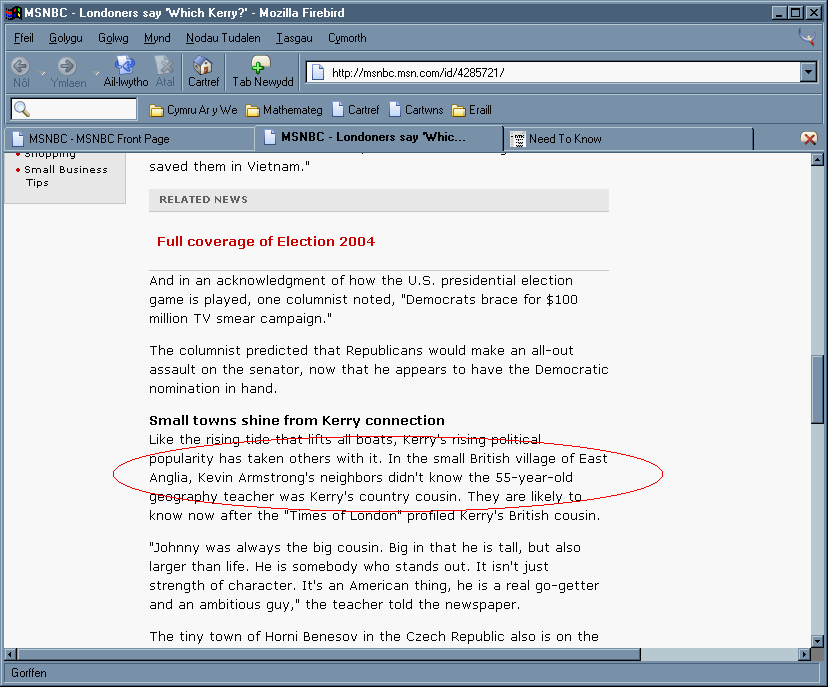Open the Cartwns bookmark

click(416, 110)
